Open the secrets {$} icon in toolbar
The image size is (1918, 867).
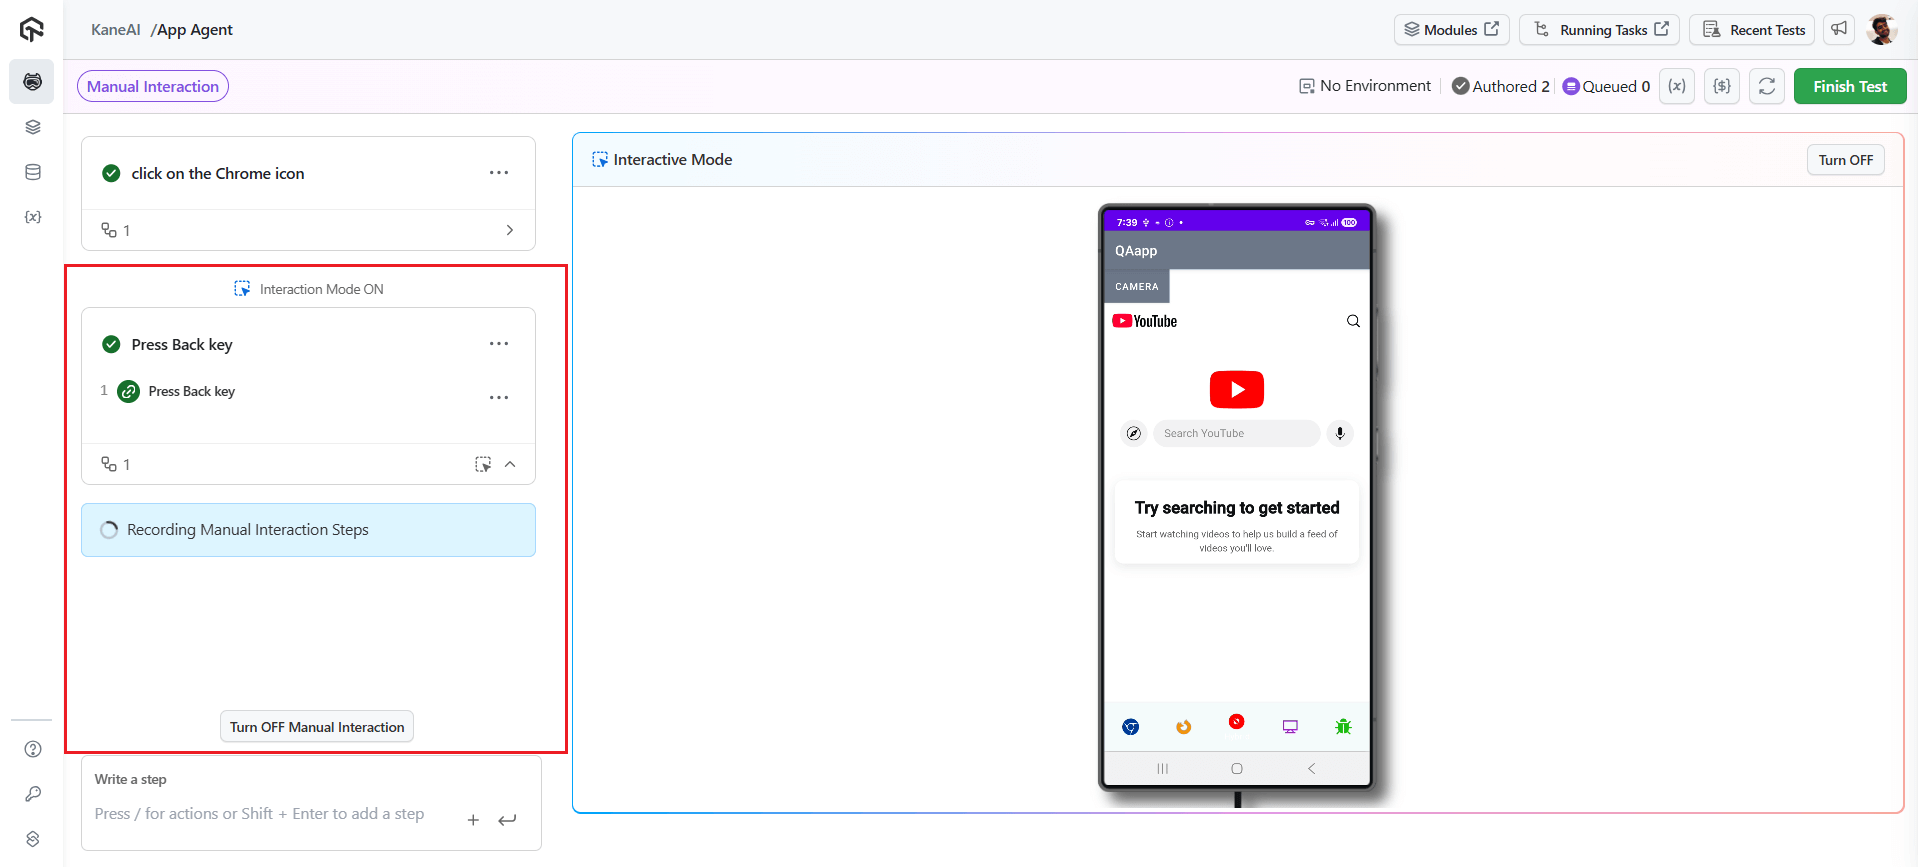click(x=1722, y=86)
